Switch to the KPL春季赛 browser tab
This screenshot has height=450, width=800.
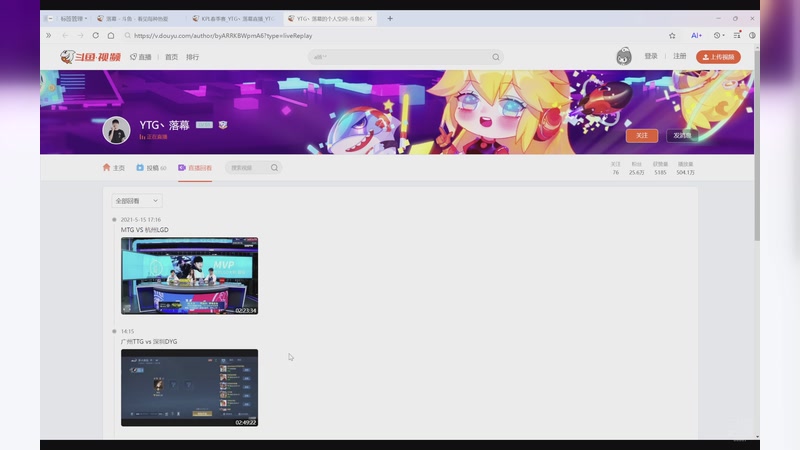(236, 18)
